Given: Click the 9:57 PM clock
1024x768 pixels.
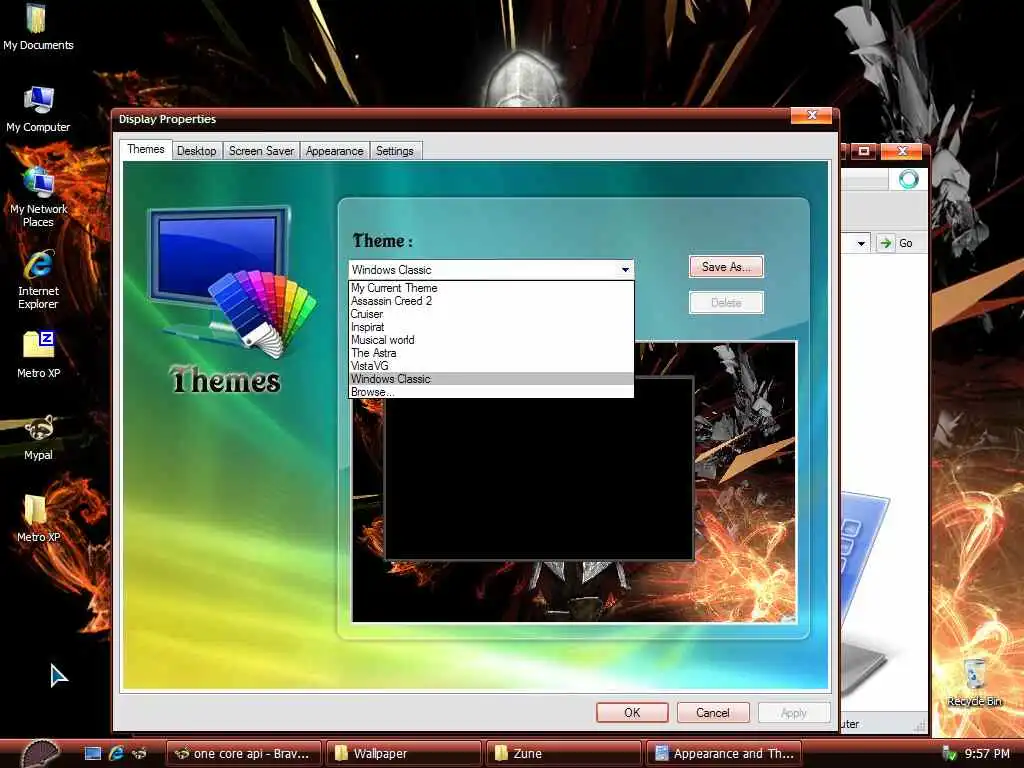Looking at the screenshot, I should point(987,754).
